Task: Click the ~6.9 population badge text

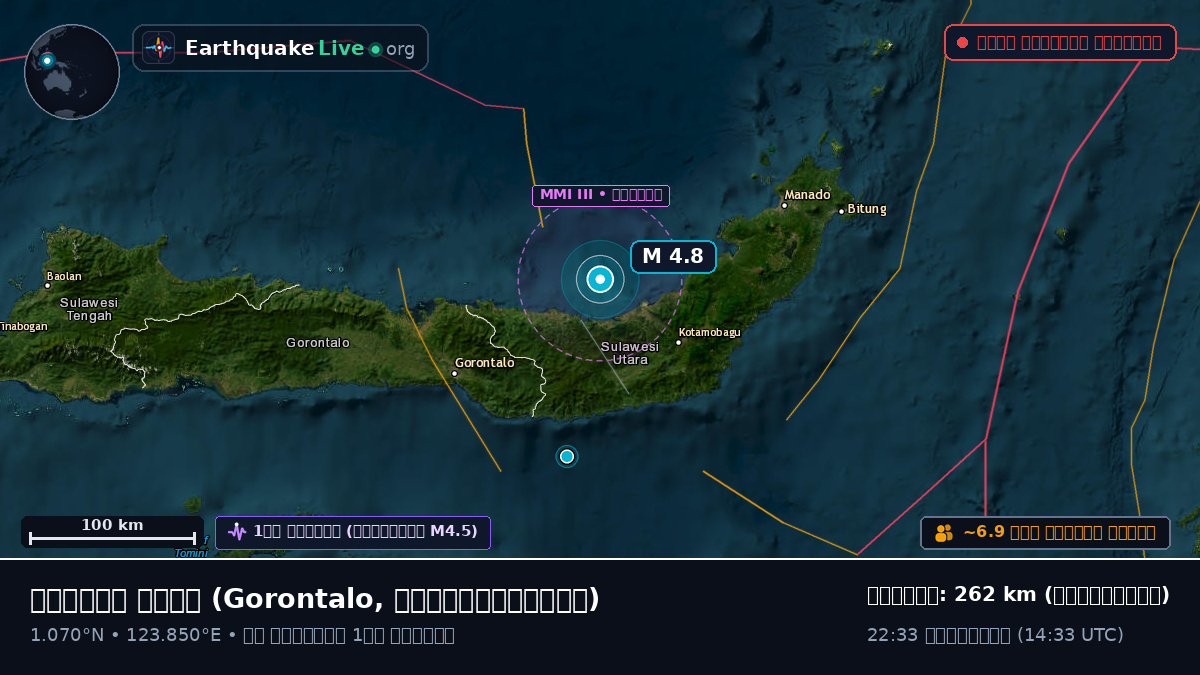Action: tap(1059, 533)
